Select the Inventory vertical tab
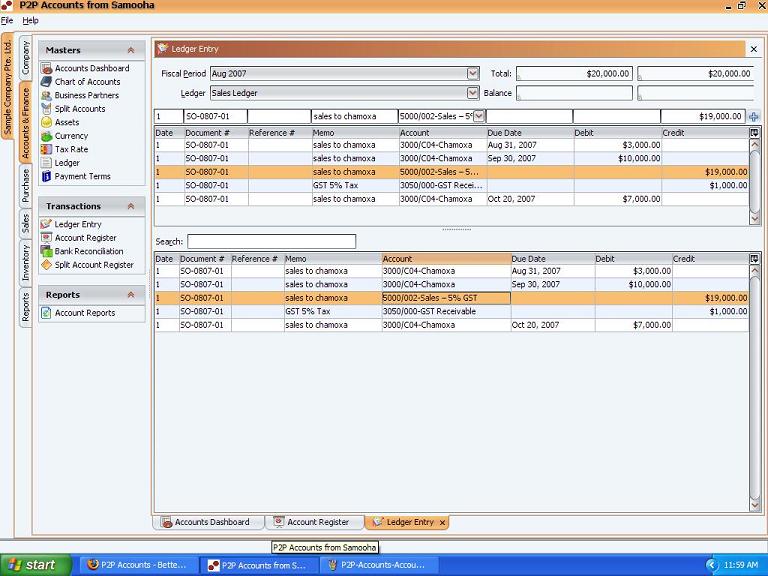Image resolution: width=768 pixels, height=576 pixels. pos(26,263)
